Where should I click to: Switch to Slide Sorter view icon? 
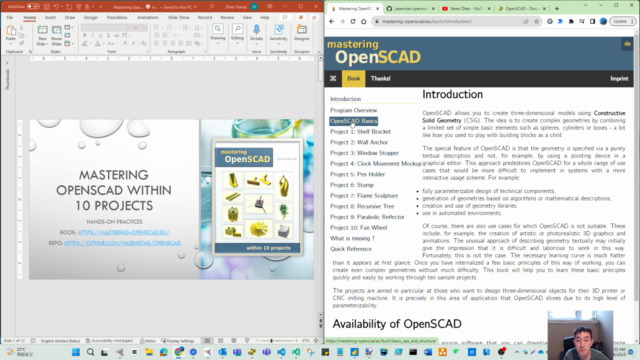[220, 340]
